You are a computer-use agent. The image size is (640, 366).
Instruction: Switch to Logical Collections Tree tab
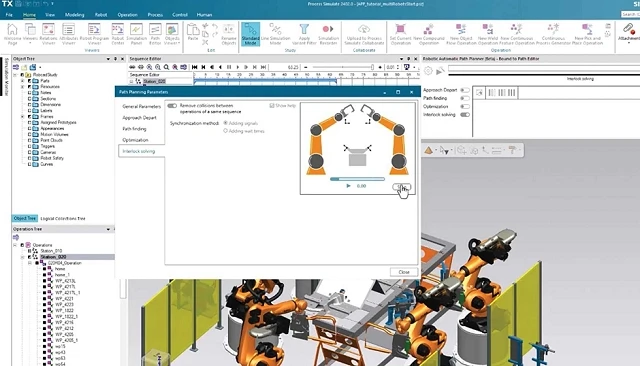63,219
